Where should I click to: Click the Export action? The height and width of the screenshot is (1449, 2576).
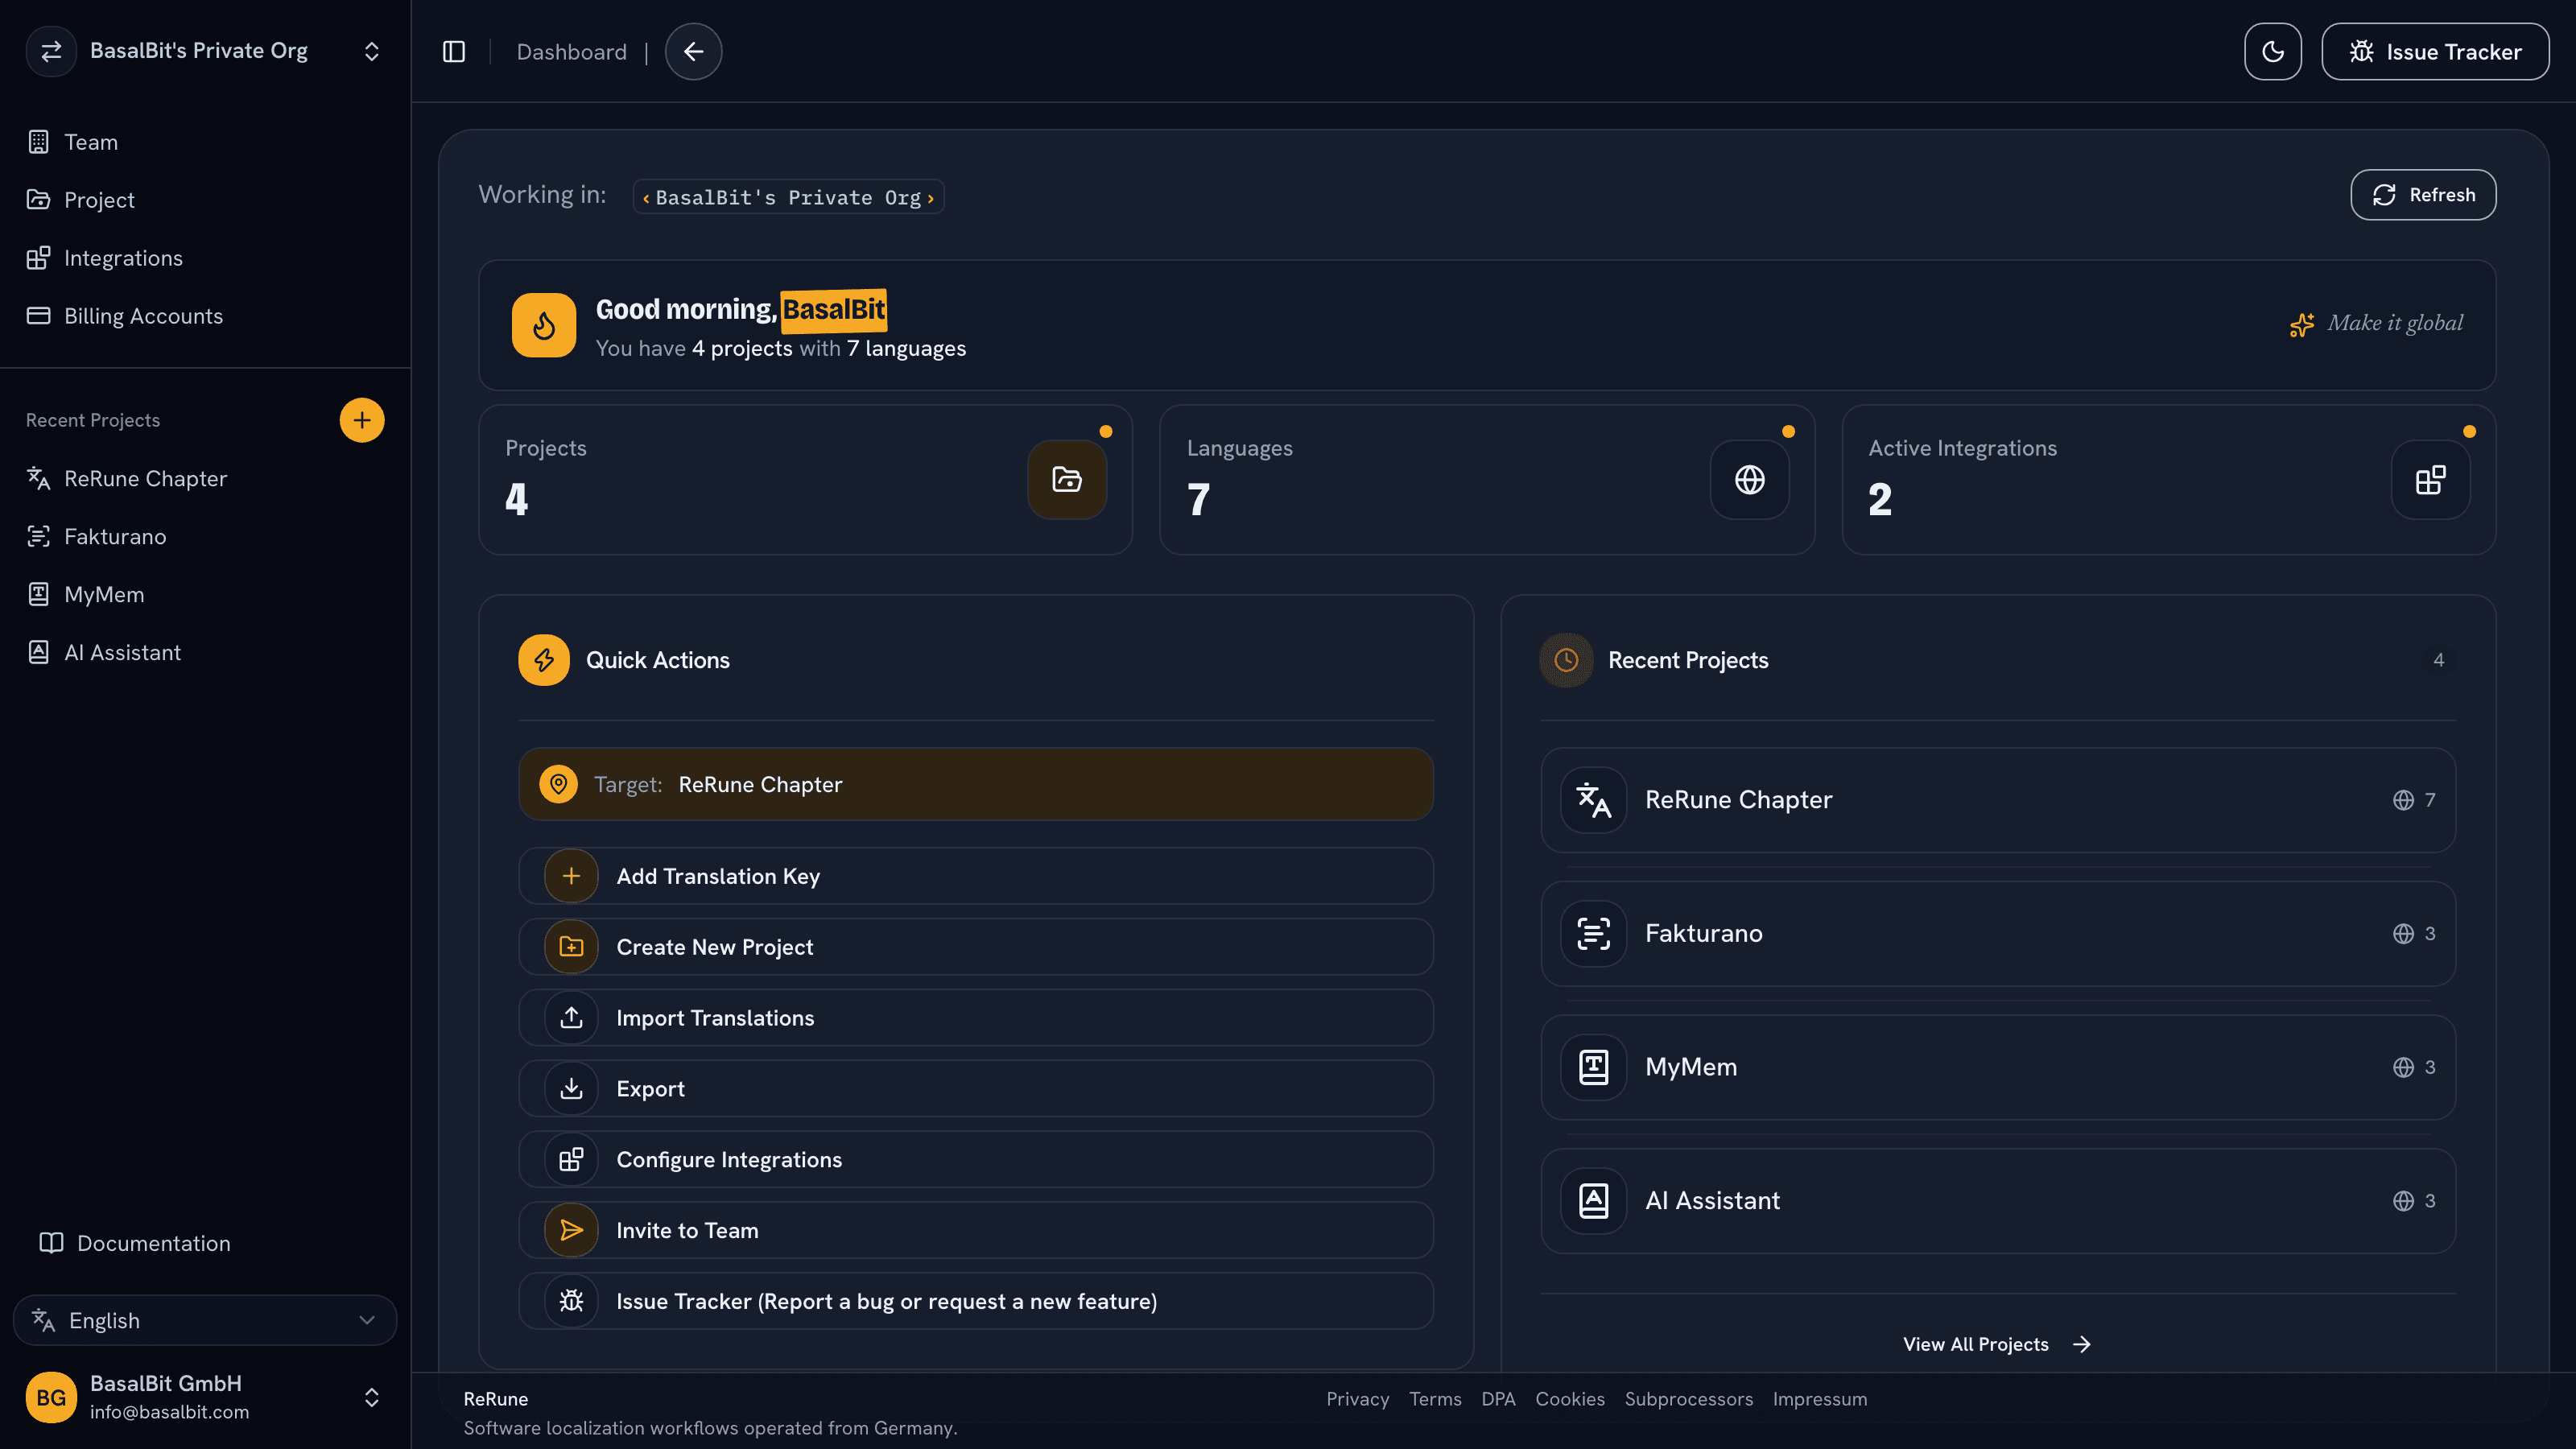(x=976, y=1089)
